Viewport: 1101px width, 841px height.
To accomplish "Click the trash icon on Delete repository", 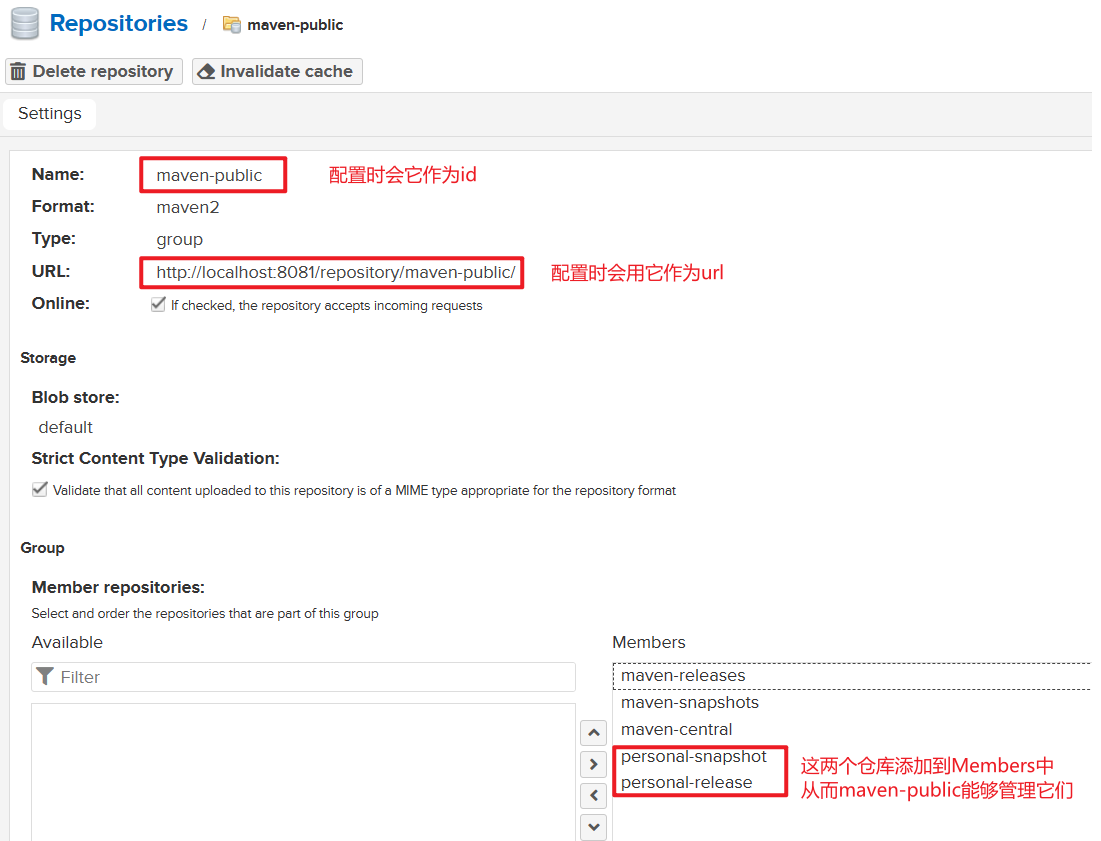I will tap(18, 72).
